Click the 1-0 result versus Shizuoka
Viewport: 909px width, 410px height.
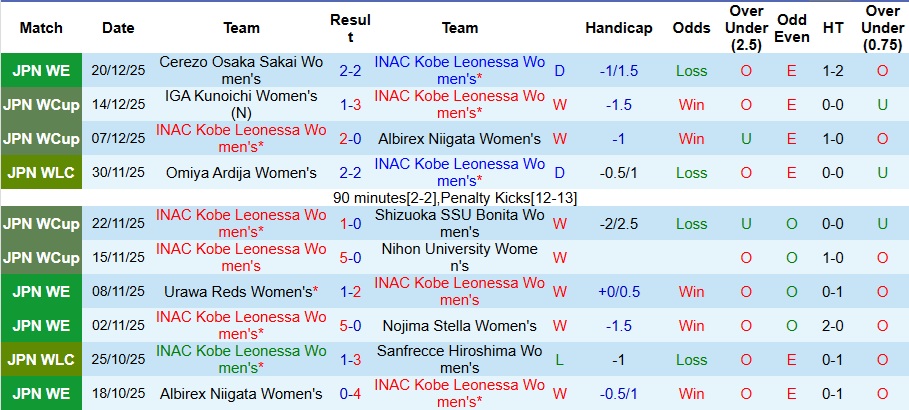click(350, 224)
